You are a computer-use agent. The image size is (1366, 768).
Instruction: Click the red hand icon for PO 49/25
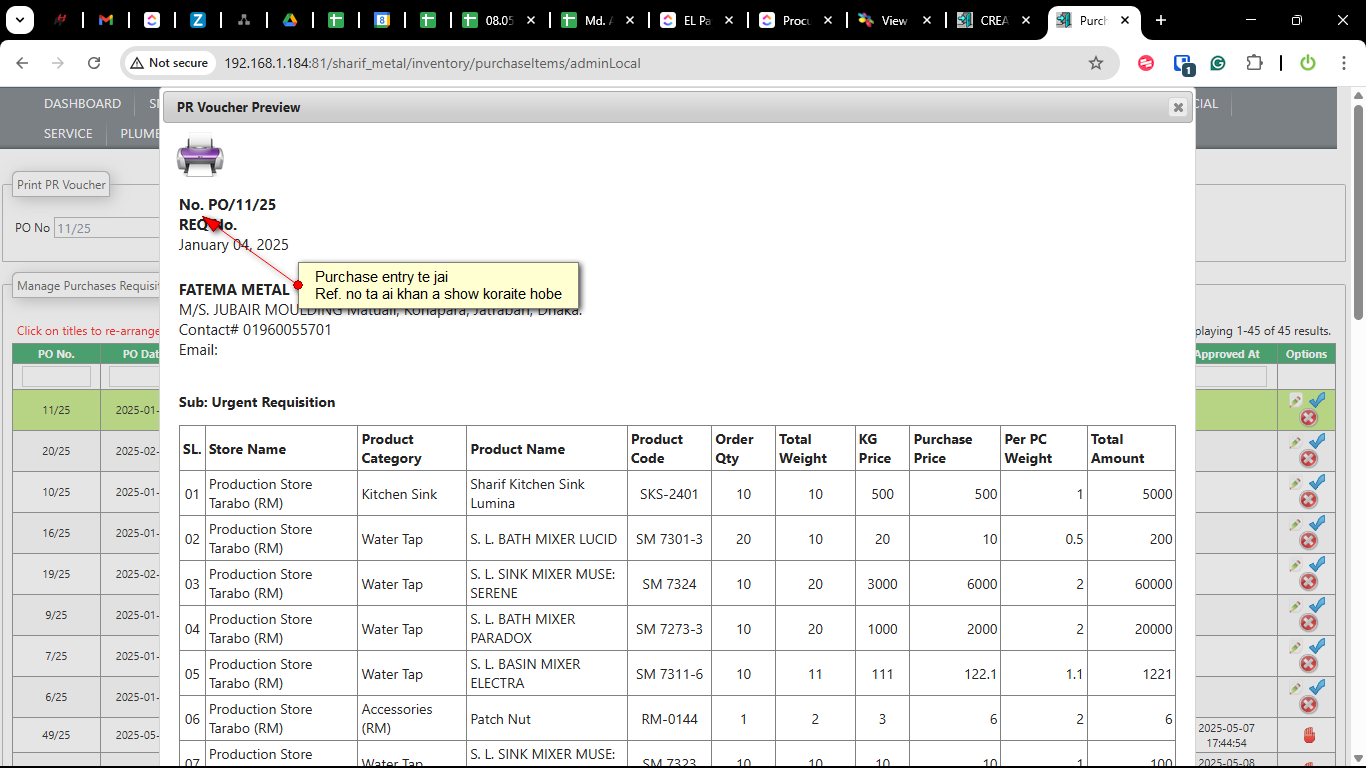pyautogui.click(x=1309, y=736)
